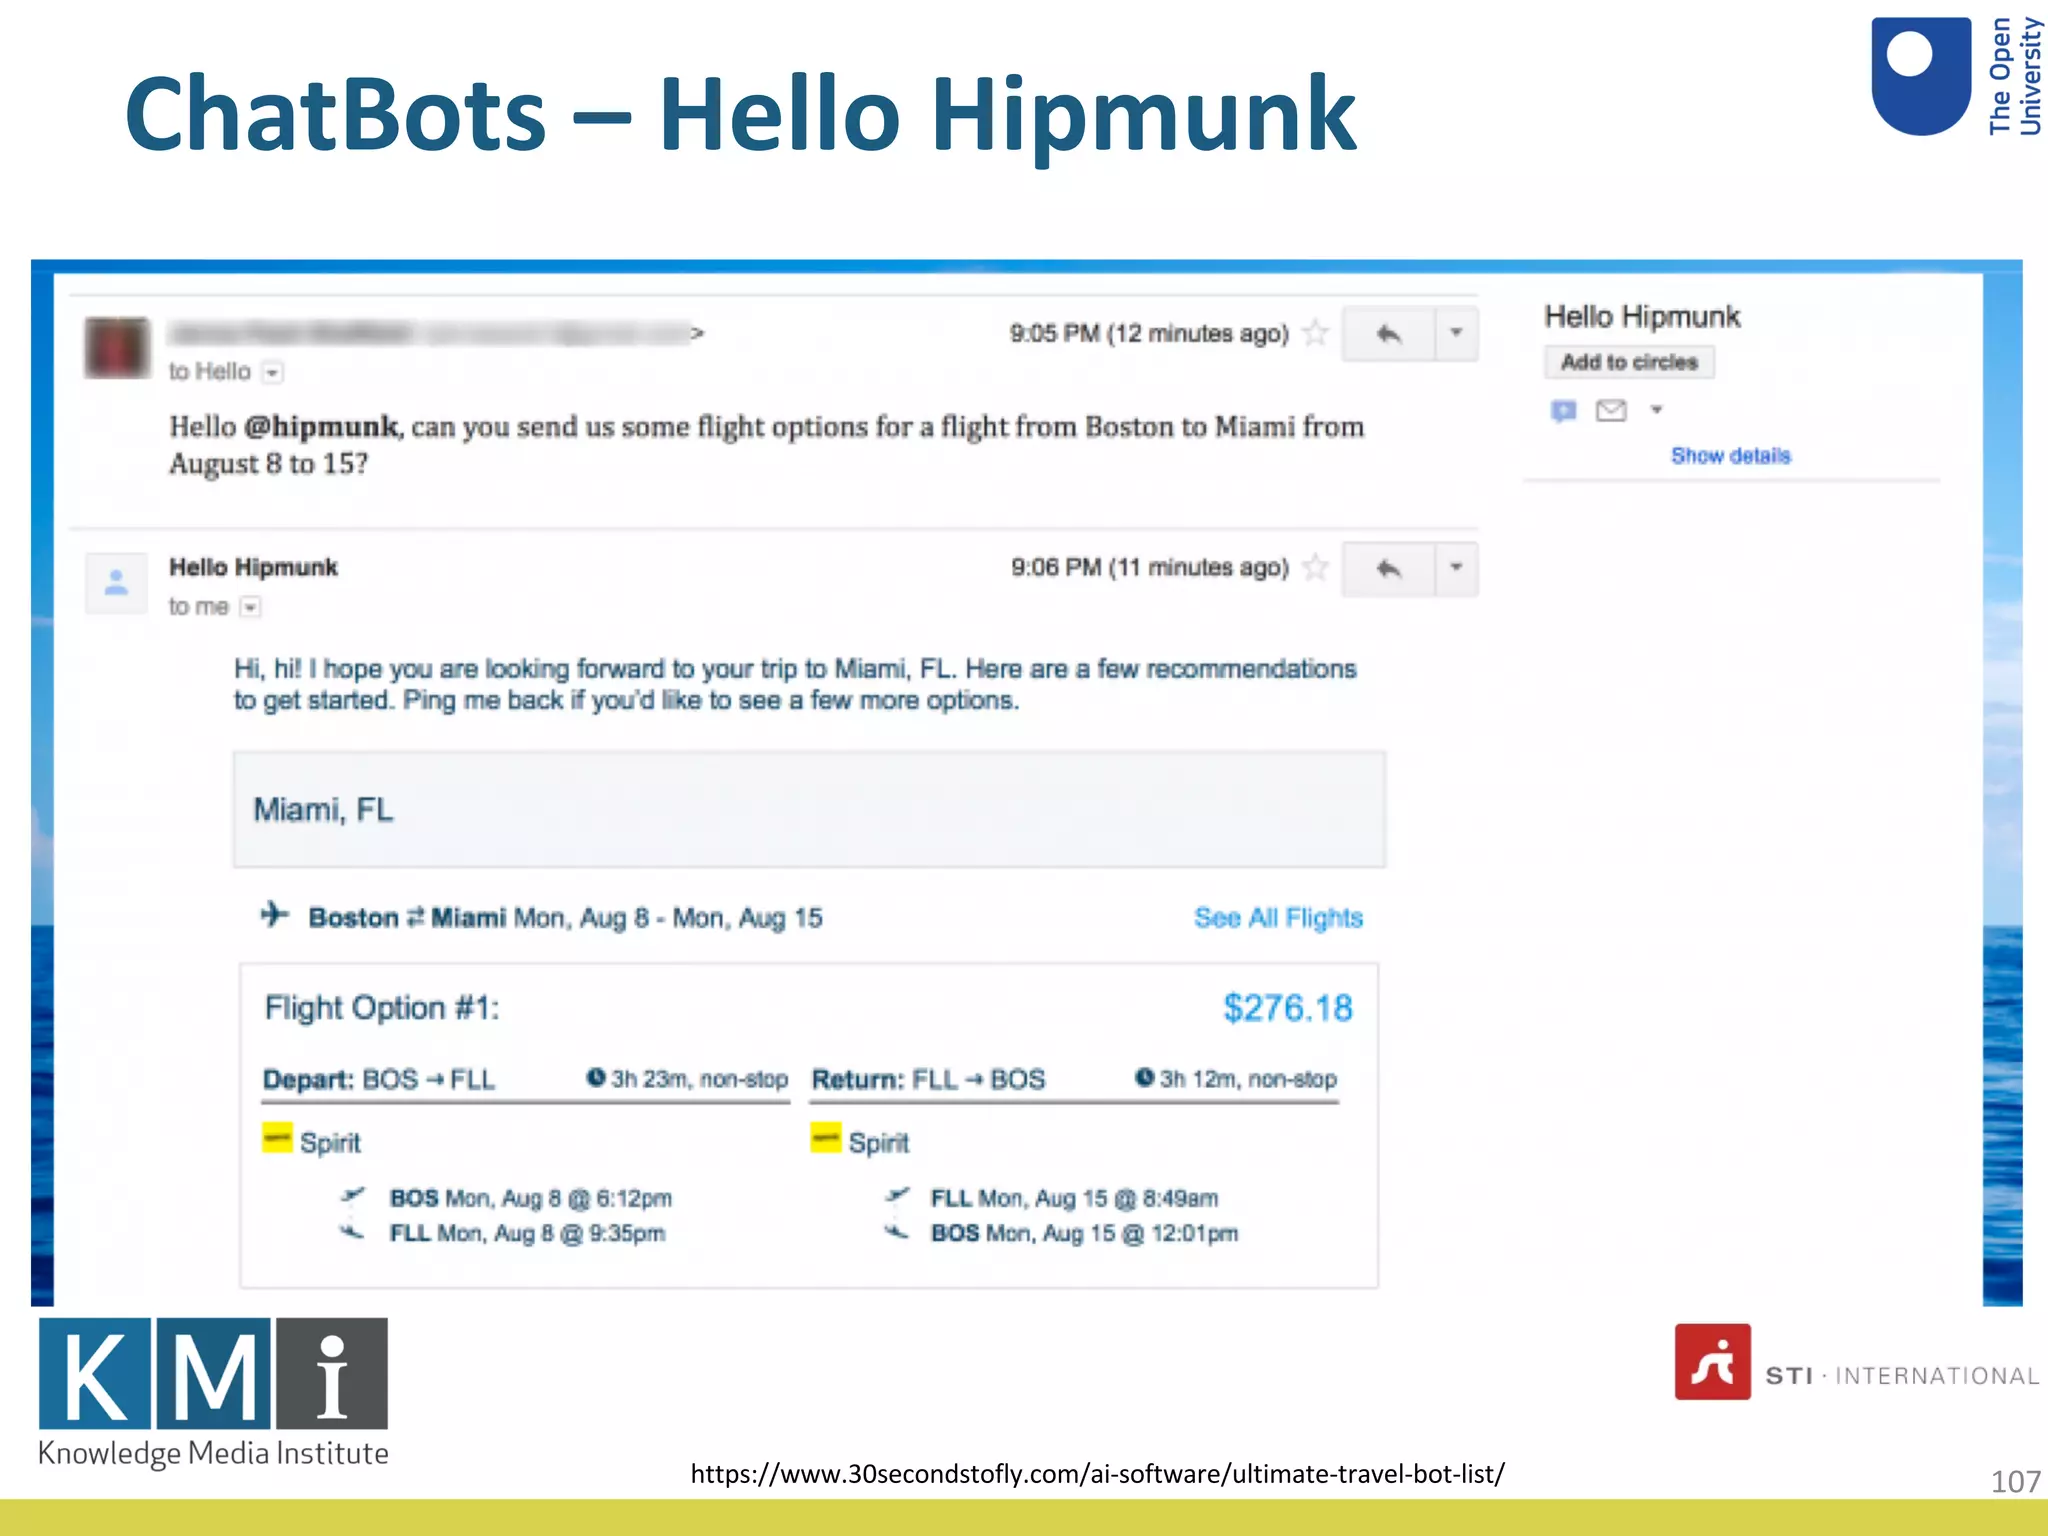This screenshot has height=1536, width=2048.
Task: Open the 30secondstofly.com source URL
Action: pyautogui.click(x=1097, y=1474)
